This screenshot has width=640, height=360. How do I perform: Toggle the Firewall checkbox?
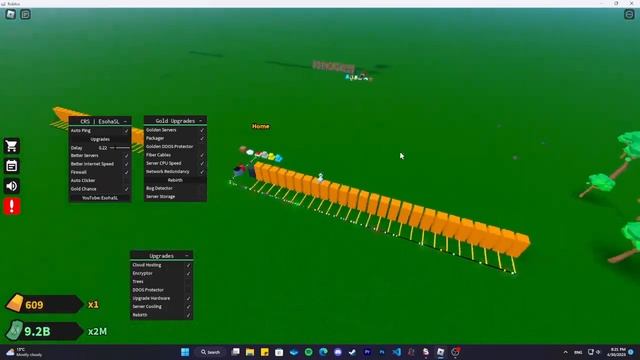pos(126,172)
